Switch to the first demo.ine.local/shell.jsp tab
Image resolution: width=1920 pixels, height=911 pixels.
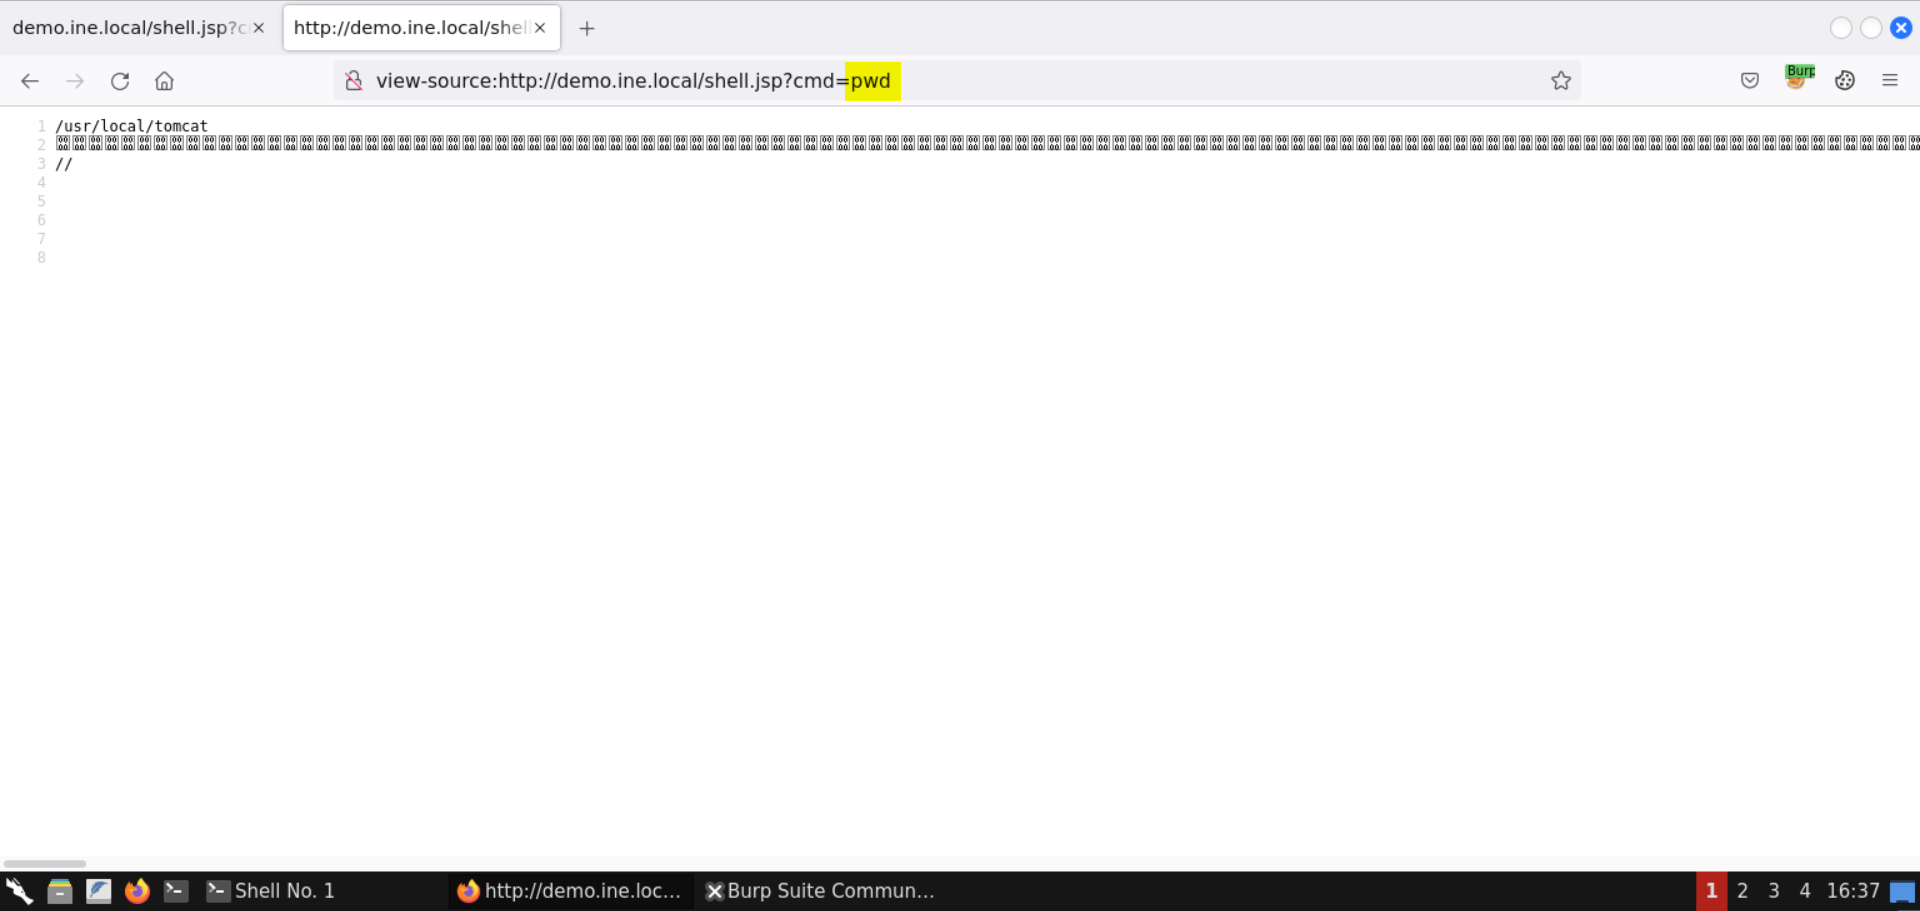click(x=130, y=28)
